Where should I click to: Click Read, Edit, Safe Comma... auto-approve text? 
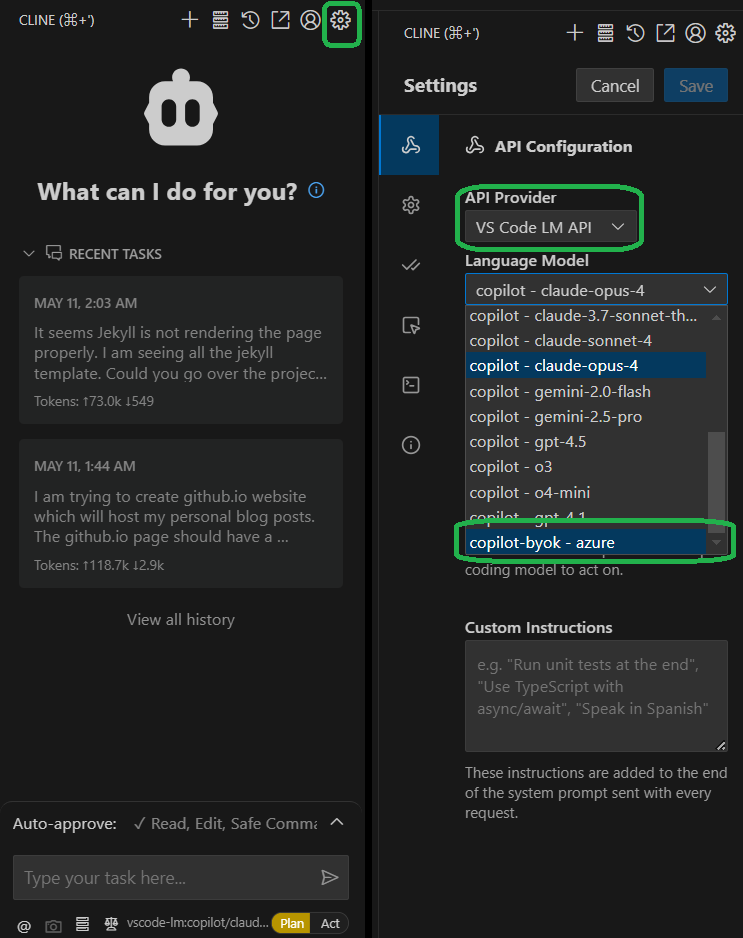233,824
